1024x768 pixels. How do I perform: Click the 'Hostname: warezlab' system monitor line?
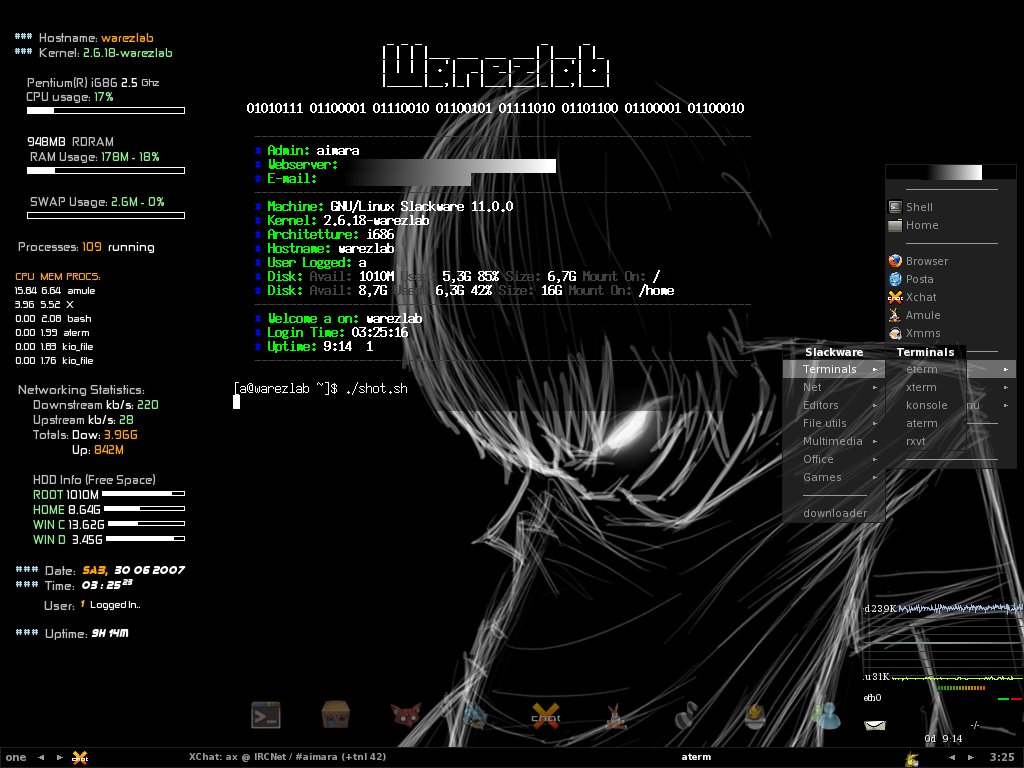click(x=84, y=38)
